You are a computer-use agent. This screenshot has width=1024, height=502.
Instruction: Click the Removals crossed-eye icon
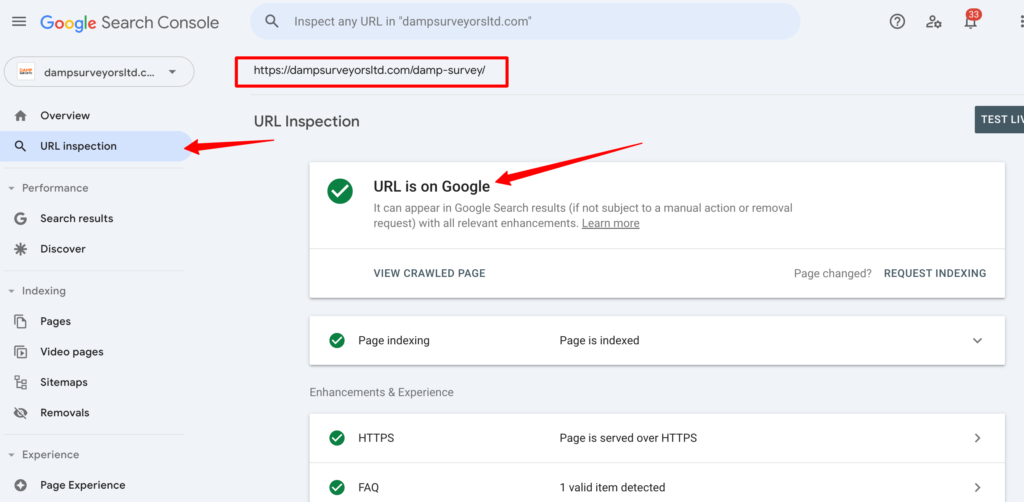[21, 413]
